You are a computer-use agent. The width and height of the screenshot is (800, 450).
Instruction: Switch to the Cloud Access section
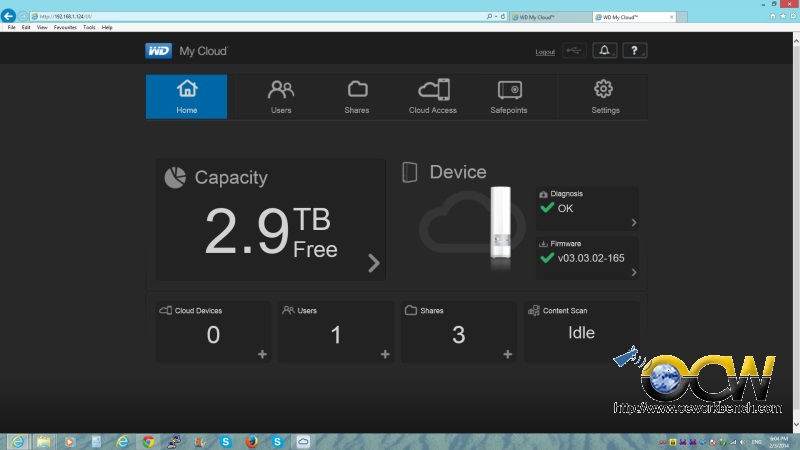433,97
